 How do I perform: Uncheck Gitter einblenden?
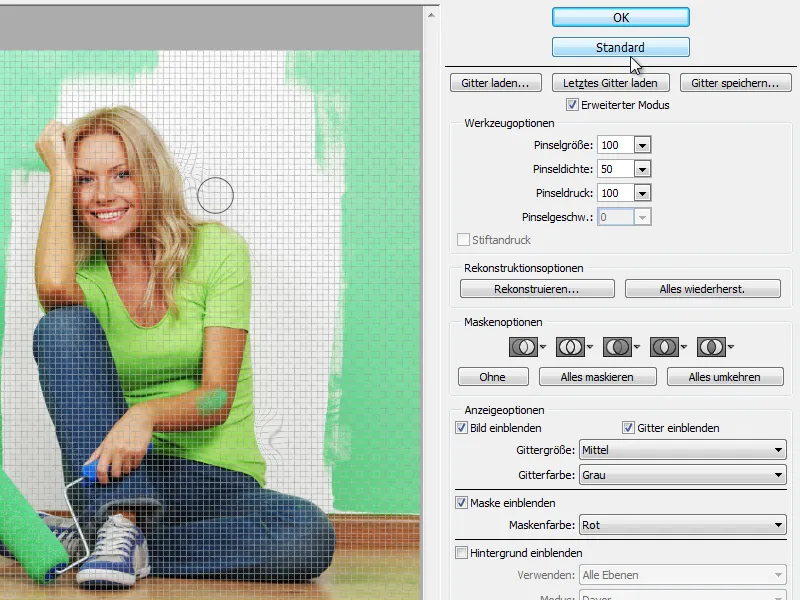click(628, 428)
